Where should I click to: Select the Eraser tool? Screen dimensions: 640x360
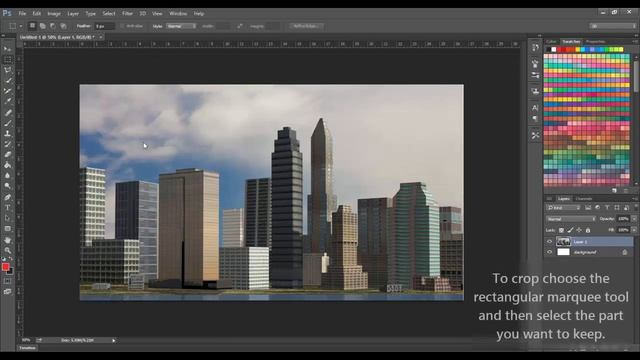[x=7, y=155]
